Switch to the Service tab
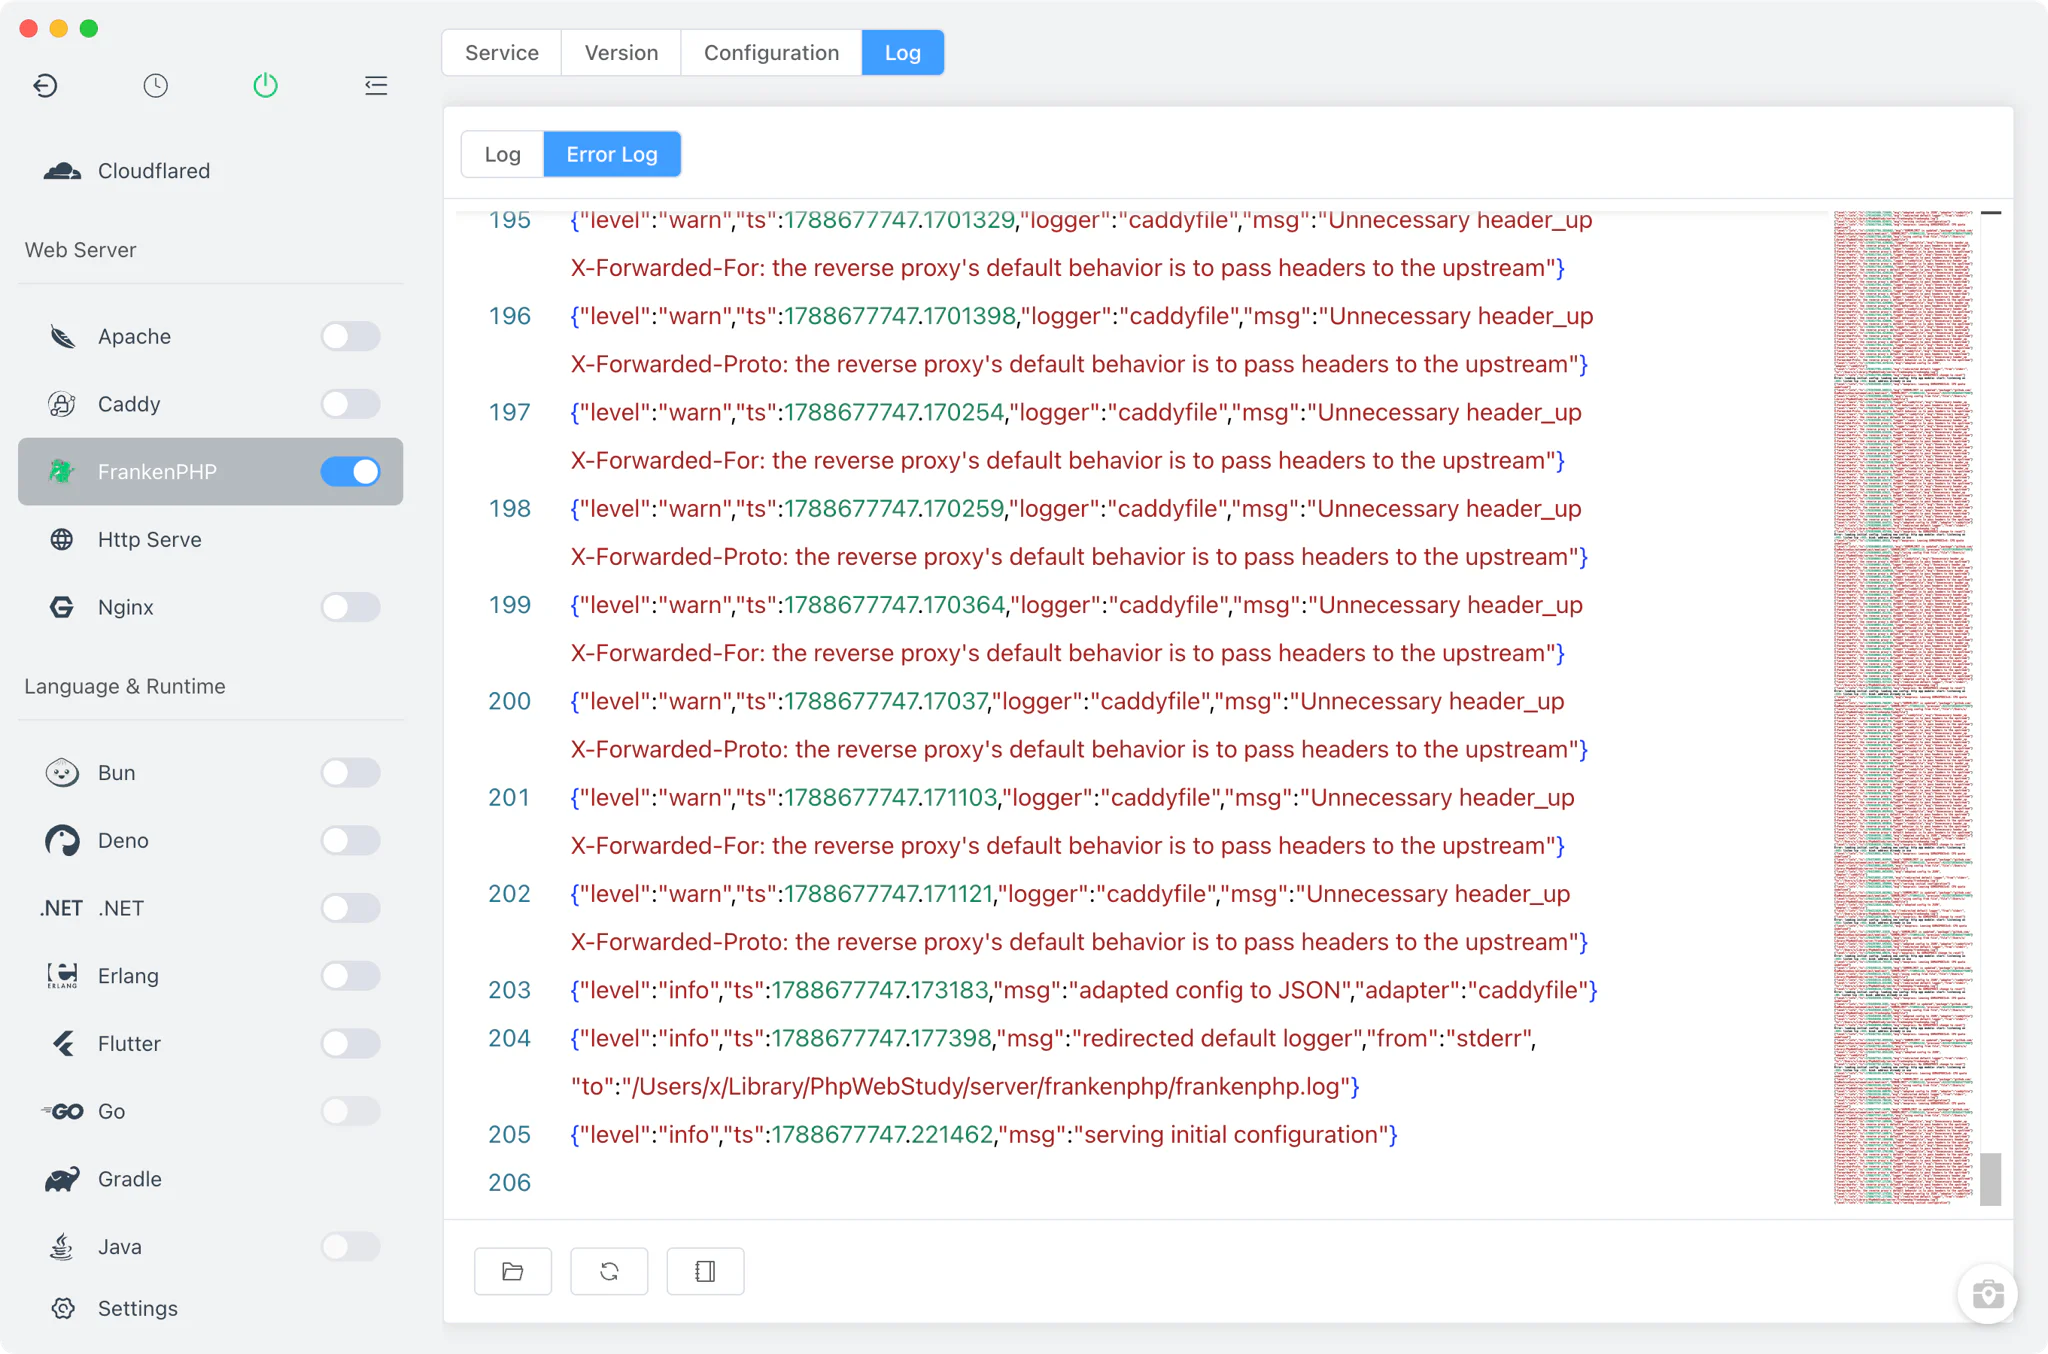Screen dimensions: 2048x1354 point(502,53)
